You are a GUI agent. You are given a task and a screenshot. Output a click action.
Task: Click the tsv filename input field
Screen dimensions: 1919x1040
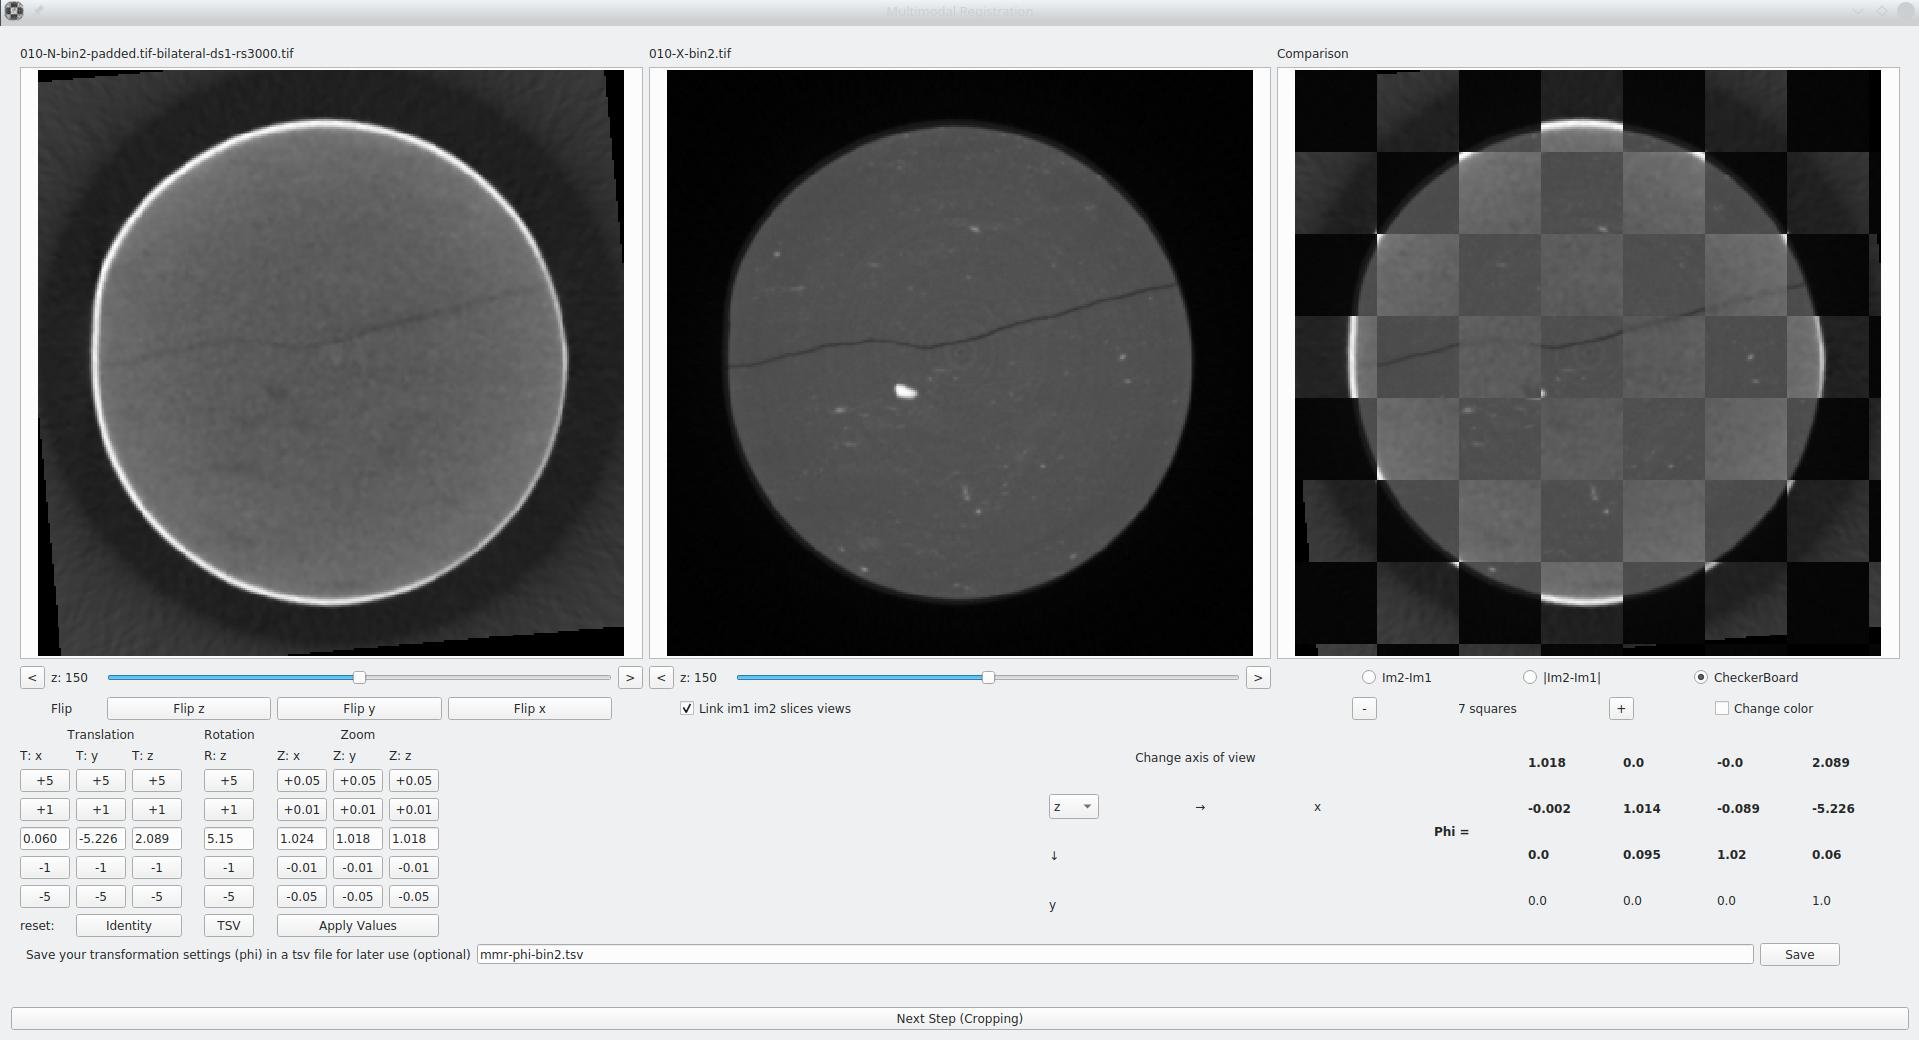pos(1114,955)
